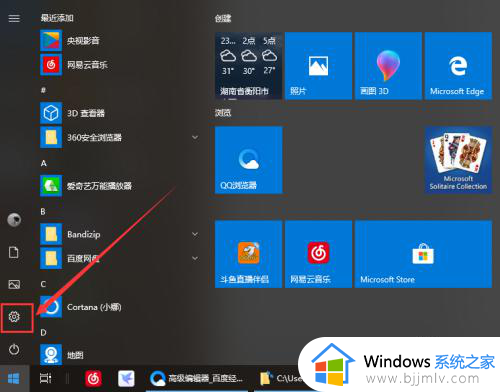Open 3D 查看器 app
Viewport: 500px width, 392px height.
coord(120,113)
